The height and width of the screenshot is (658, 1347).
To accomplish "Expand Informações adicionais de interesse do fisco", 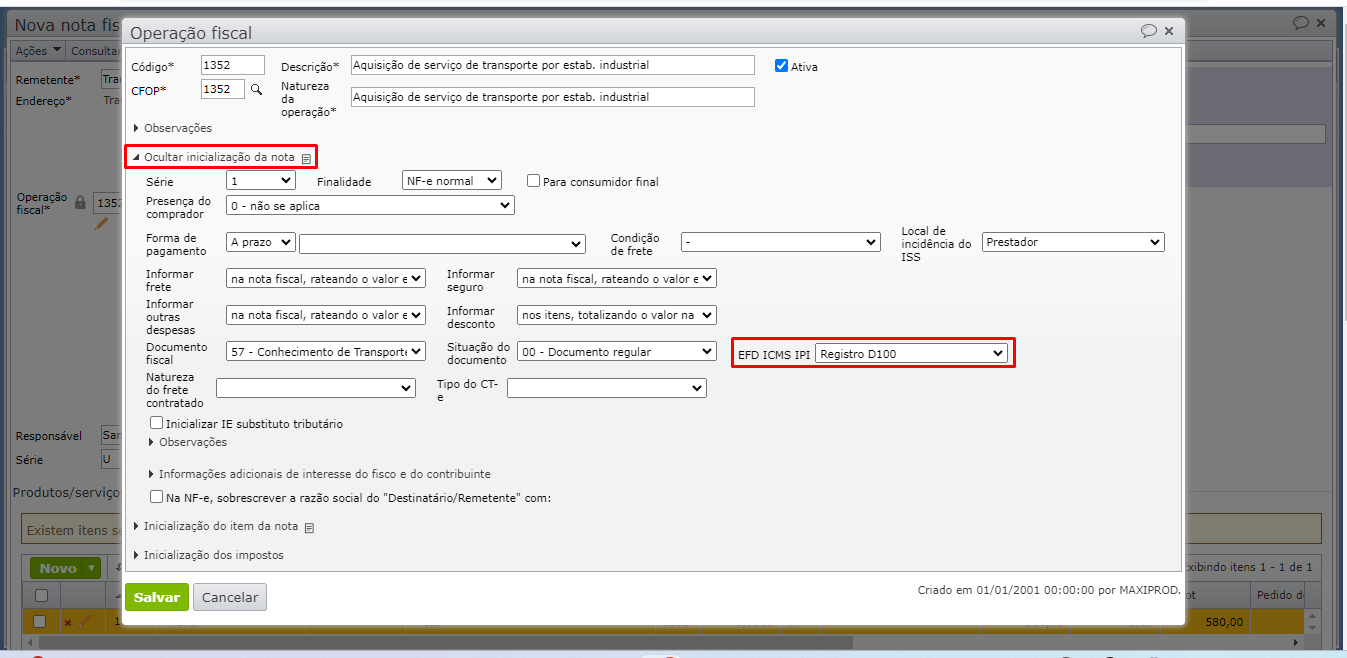I will pos(320,474).
